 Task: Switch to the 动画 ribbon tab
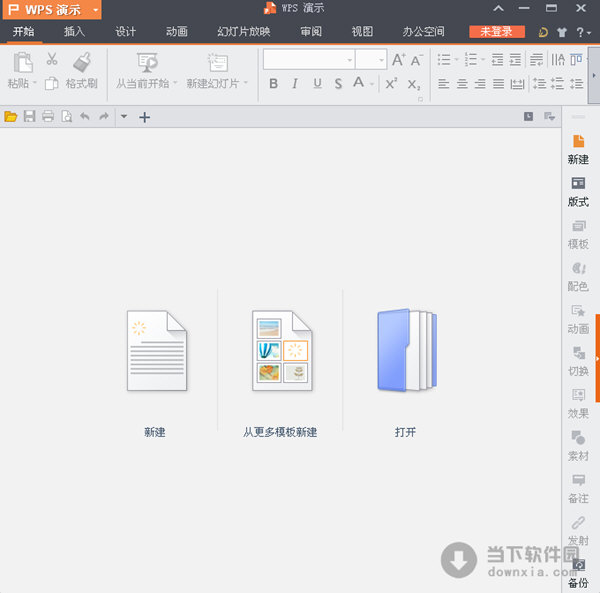pyautogui.click(x=177, y=31)
